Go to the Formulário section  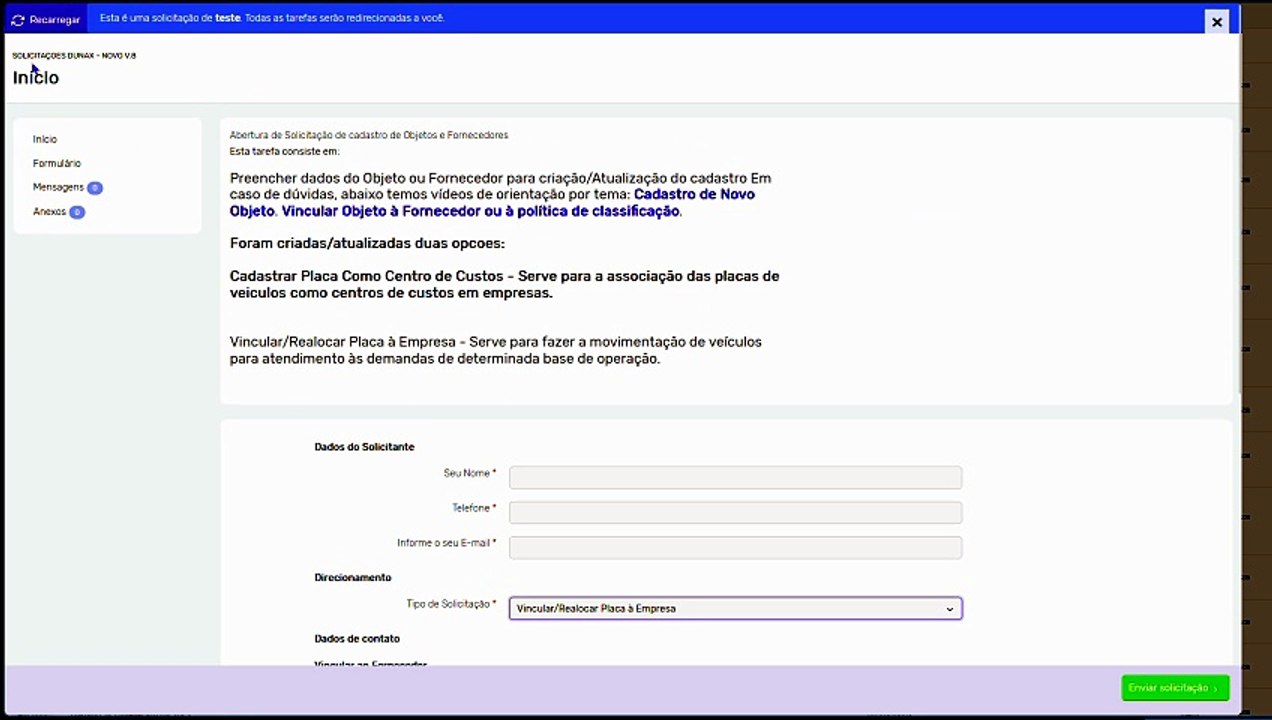click(57, 163)
